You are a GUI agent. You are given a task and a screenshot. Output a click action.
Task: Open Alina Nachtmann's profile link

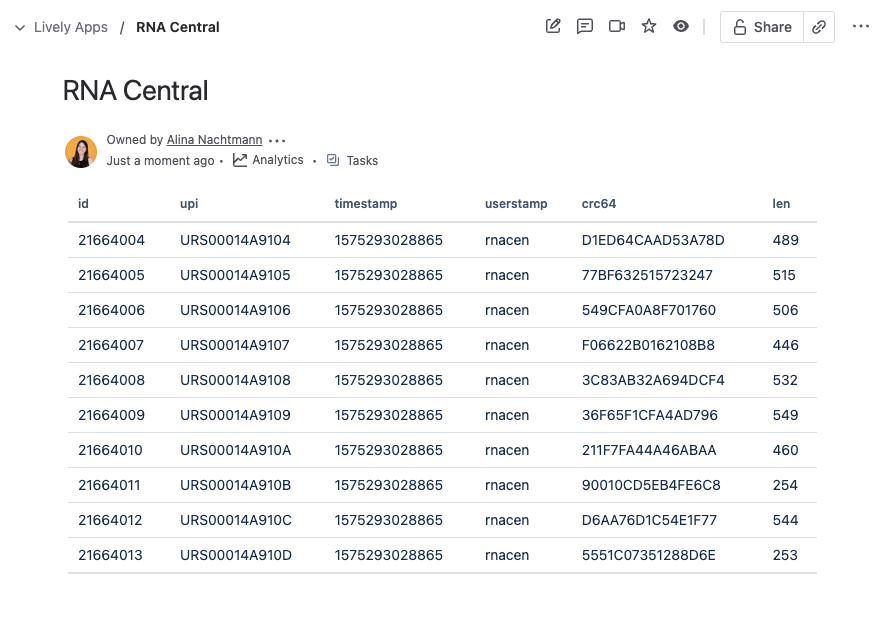(x=214, y=140)
